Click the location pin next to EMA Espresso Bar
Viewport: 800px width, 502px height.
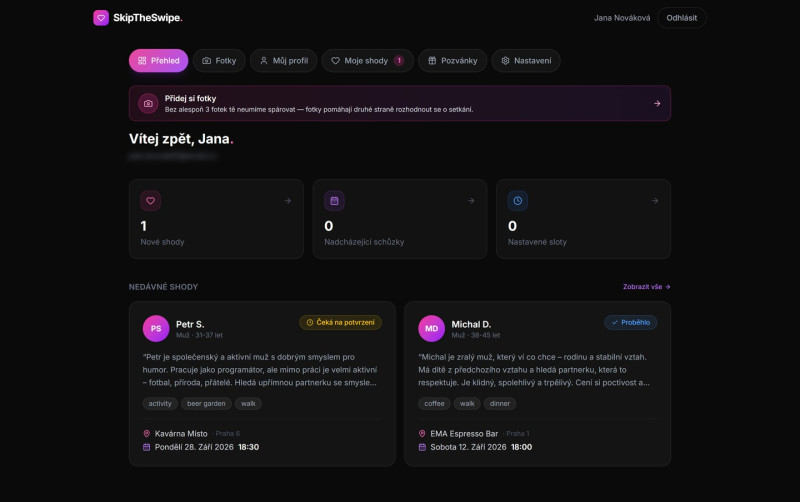point(422,434)
